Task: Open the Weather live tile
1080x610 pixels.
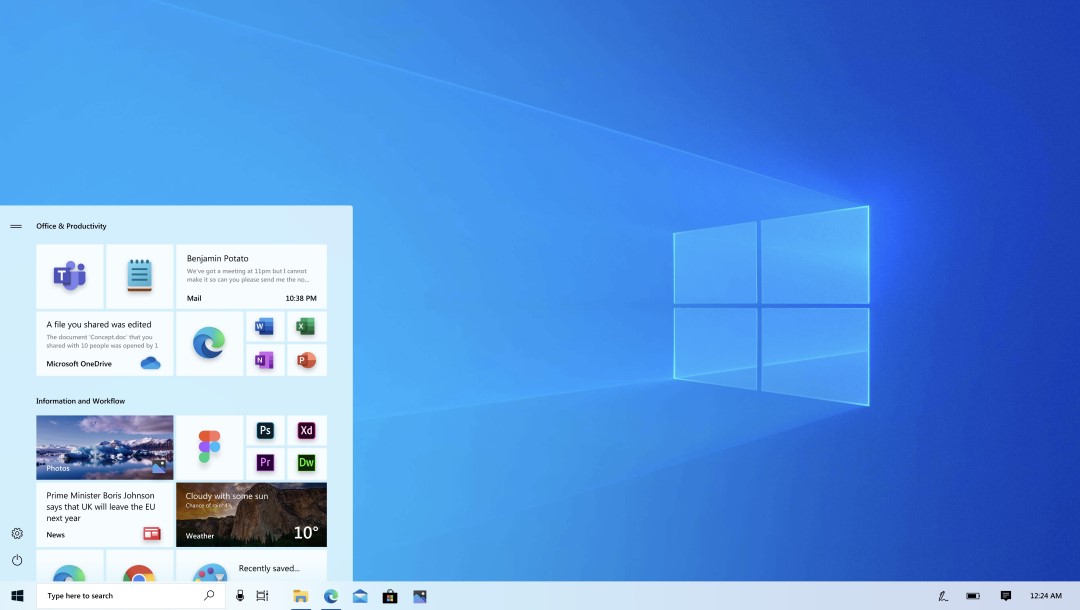Action: [x=251, y=514]
